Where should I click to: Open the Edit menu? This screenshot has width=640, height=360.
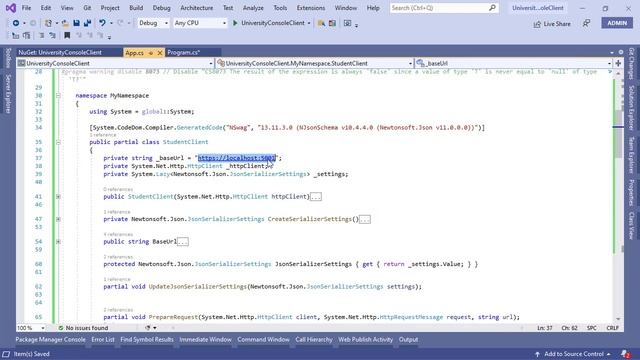click(x=46, y=8)
